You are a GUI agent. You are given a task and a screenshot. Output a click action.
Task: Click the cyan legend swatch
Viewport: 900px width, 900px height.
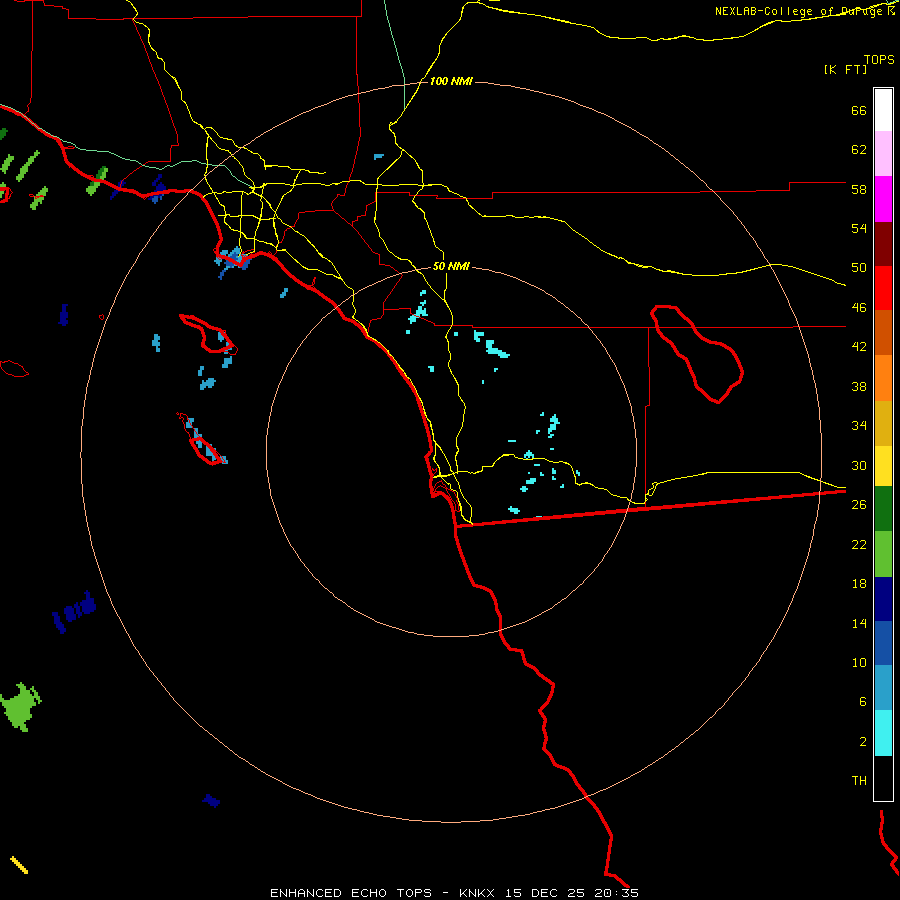(883, 733)
